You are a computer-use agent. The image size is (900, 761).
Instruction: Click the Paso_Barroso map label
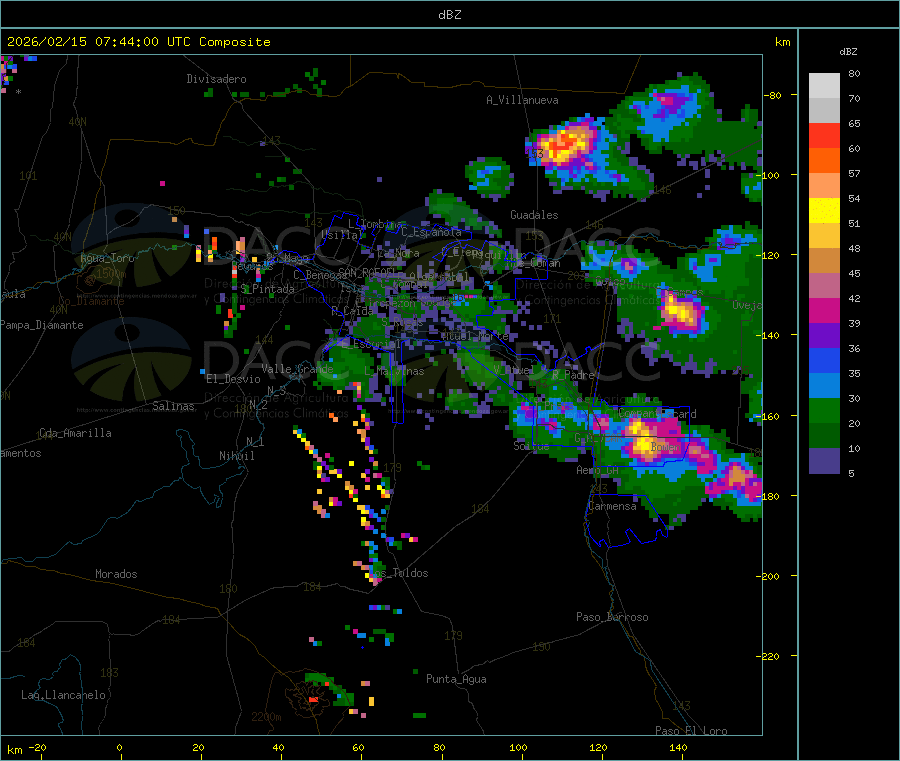tap(612, 617)
